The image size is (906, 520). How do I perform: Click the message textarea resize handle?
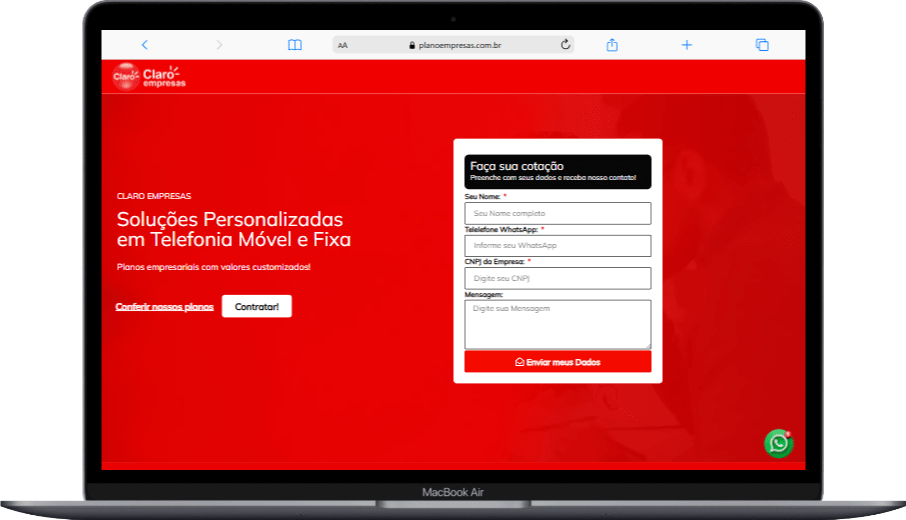647,345
